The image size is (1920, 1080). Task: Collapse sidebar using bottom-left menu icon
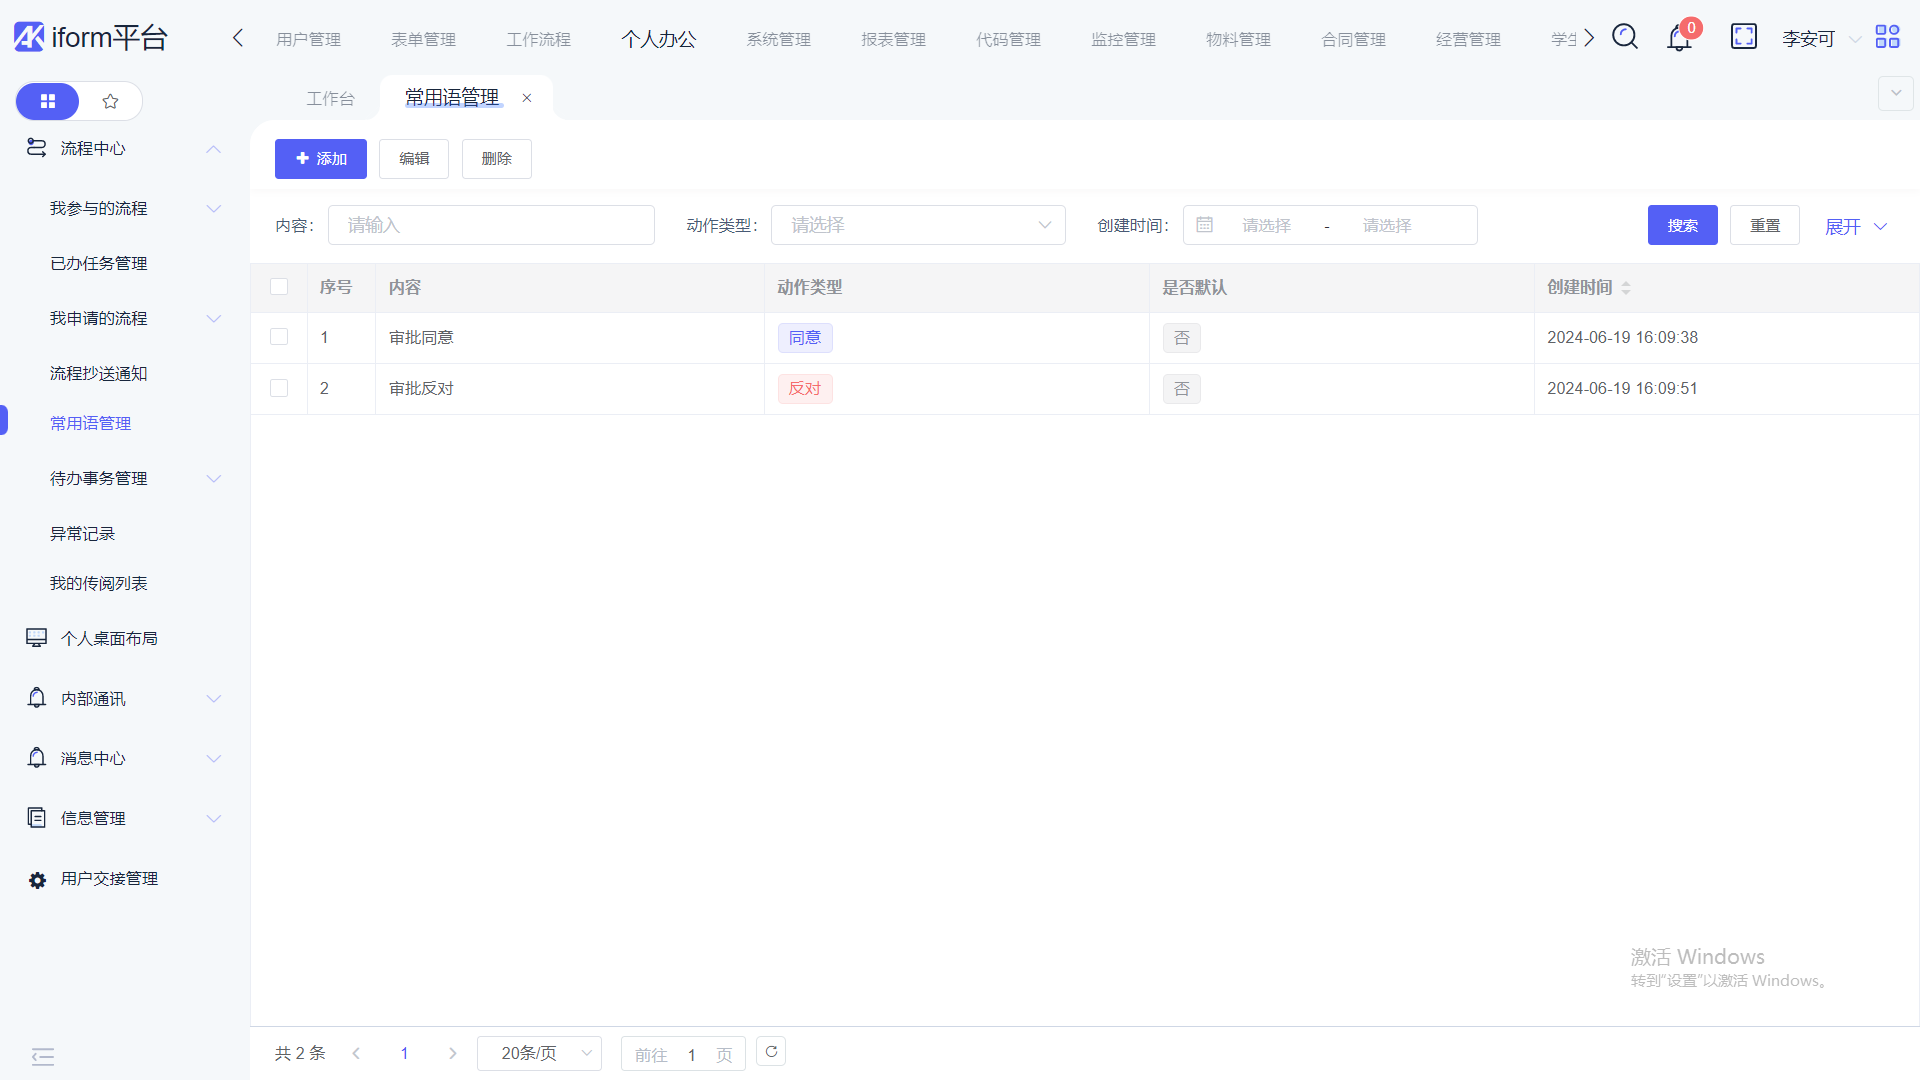pyautogui.click(x=43, y=1056)
